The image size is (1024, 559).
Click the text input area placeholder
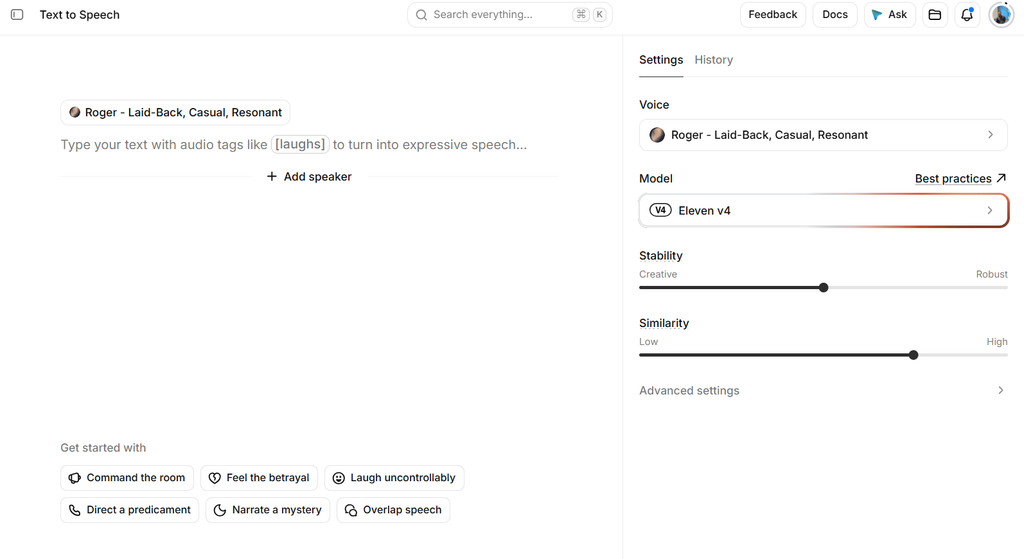[x=294, y=144]
